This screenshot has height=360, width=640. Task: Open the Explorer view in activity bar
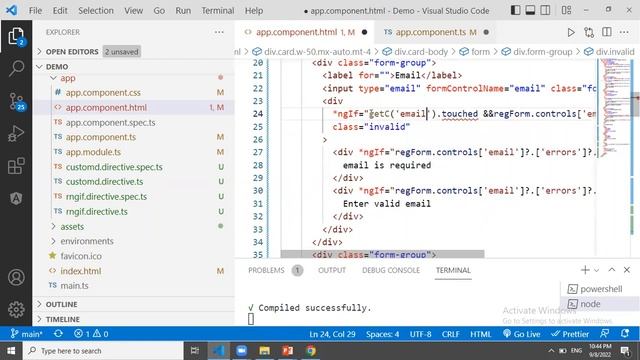click(x=16, y=37)
